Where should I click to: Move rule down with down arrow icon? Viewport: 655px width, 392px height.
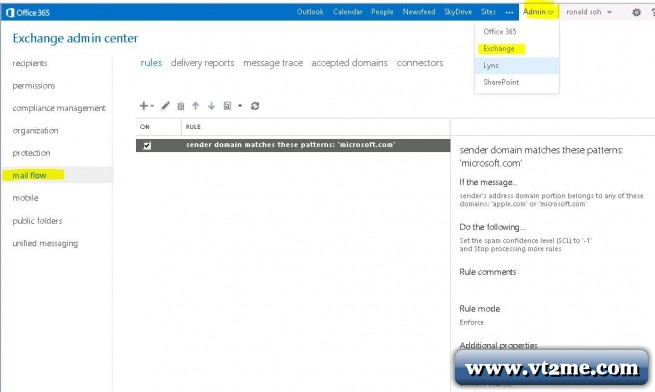coord(211,106)
